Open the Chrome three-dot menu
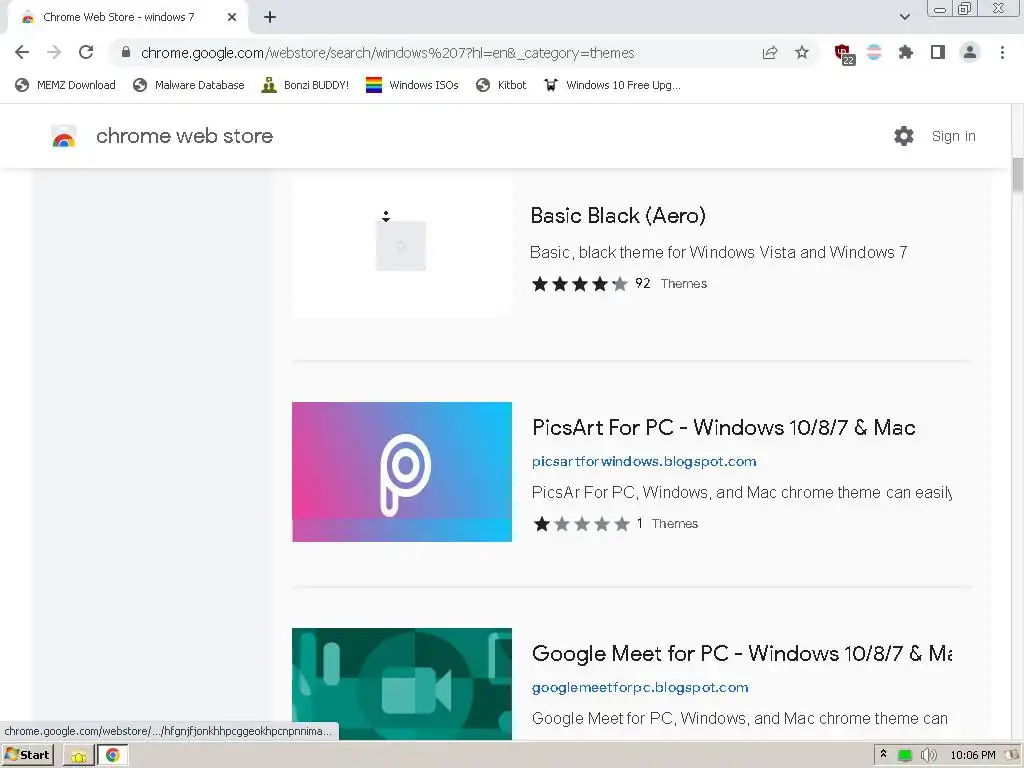The image size is (1024, 768). [x=1002, y=52]
